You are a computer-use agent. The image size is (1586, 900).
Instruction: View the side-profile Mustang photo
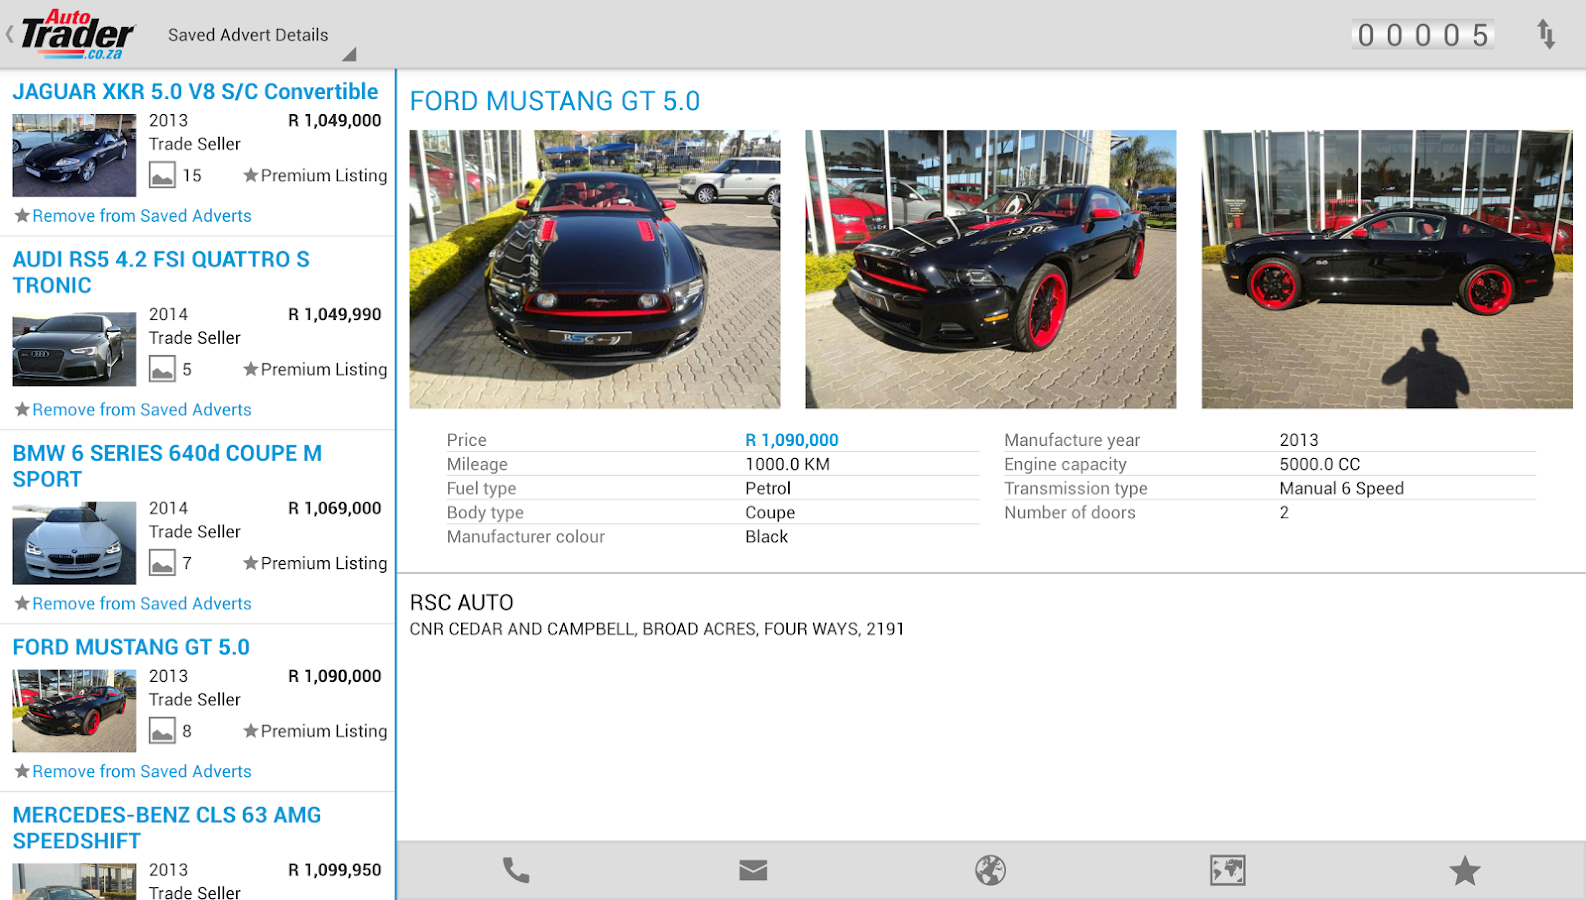(x=1387, y=269)
